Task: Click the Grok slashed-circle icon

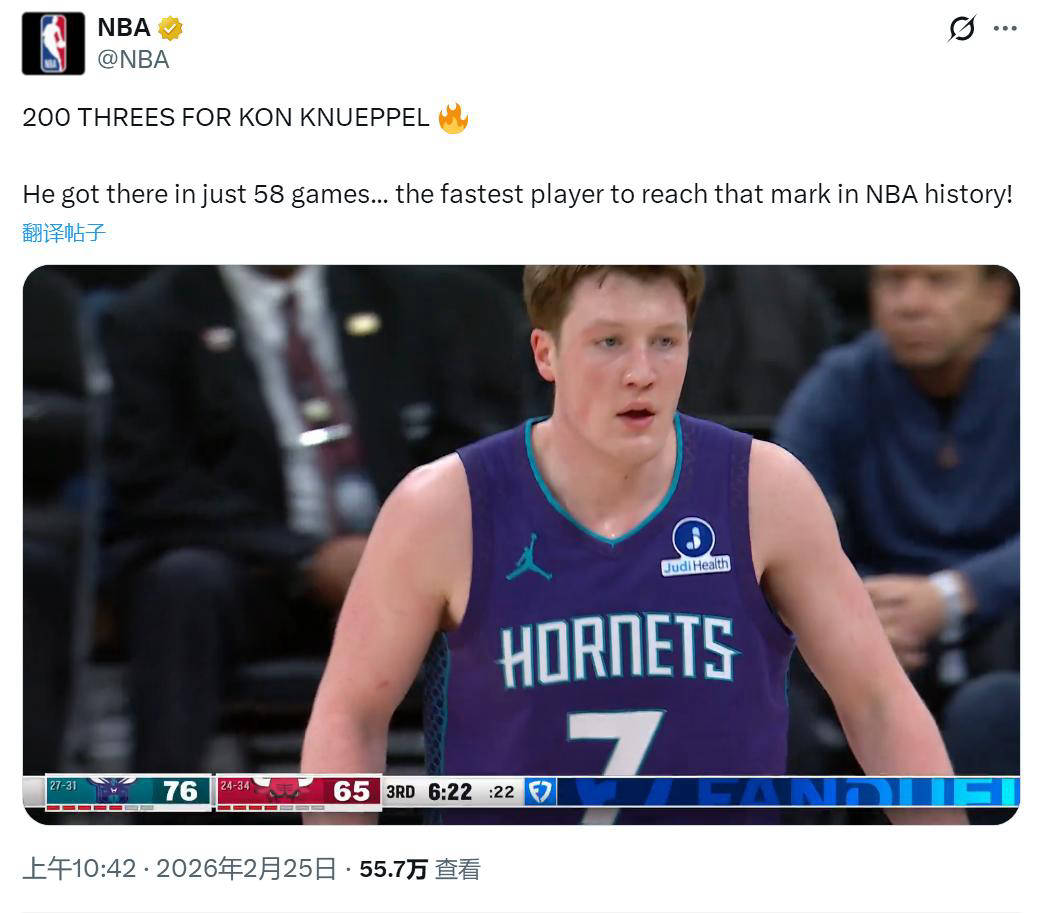Action: [962, 29]
